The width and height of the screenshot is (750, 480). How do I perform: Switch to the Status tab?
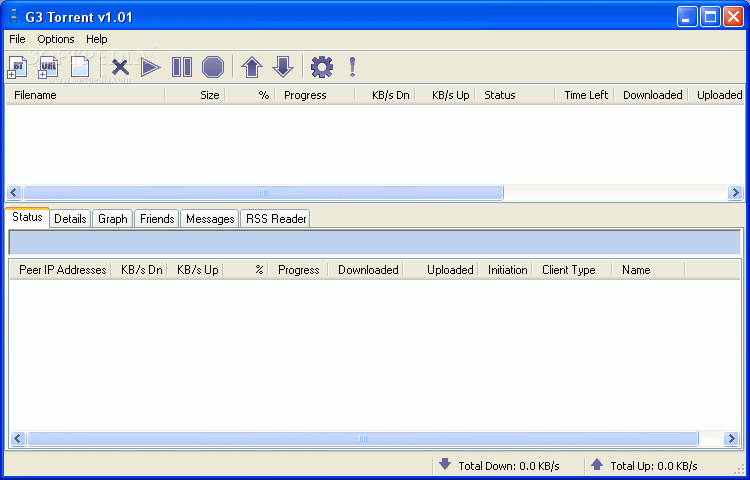[x=27, y=217]
